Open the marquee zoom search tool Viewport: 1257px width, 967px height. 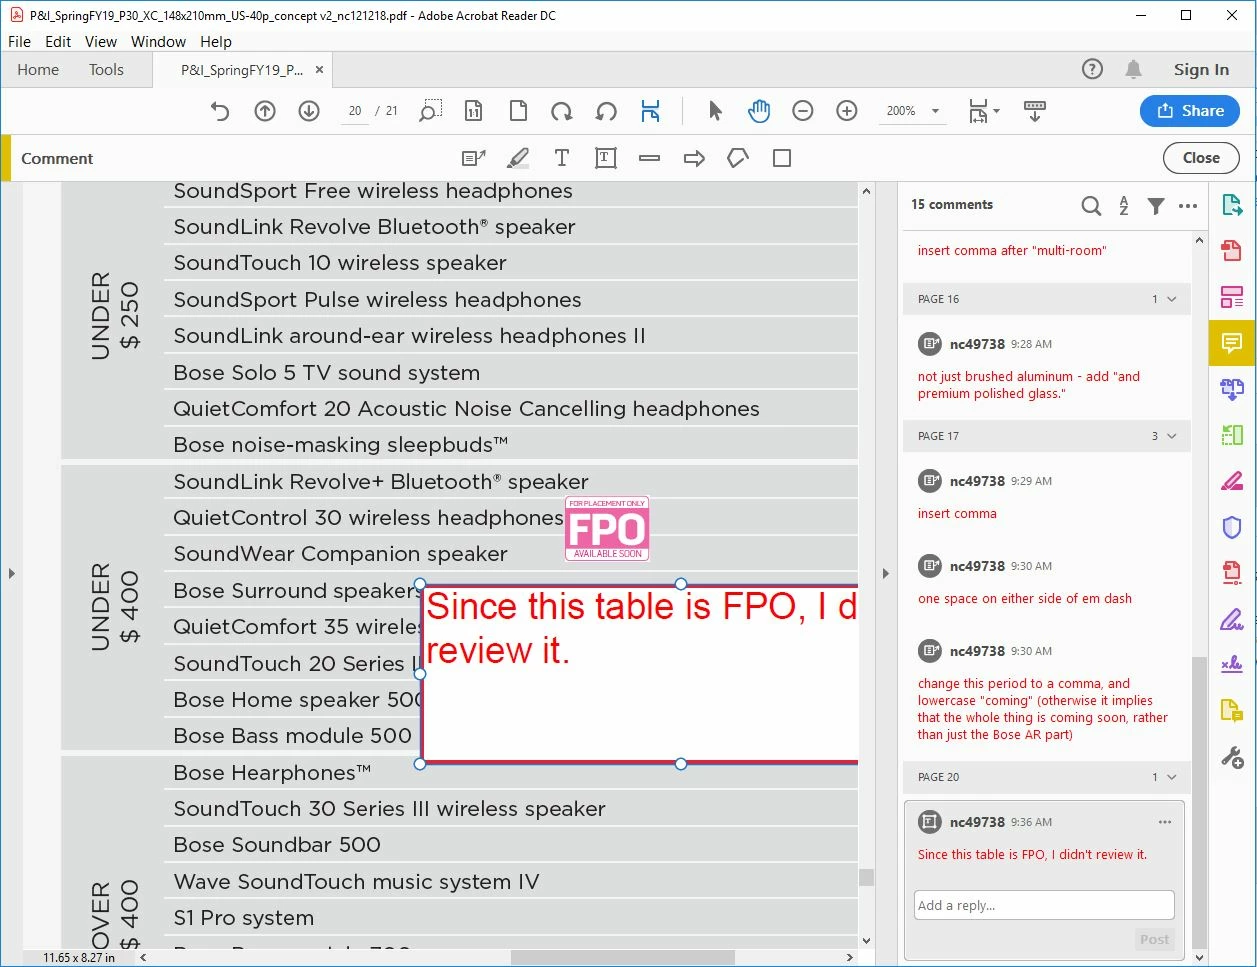[430, 111]
